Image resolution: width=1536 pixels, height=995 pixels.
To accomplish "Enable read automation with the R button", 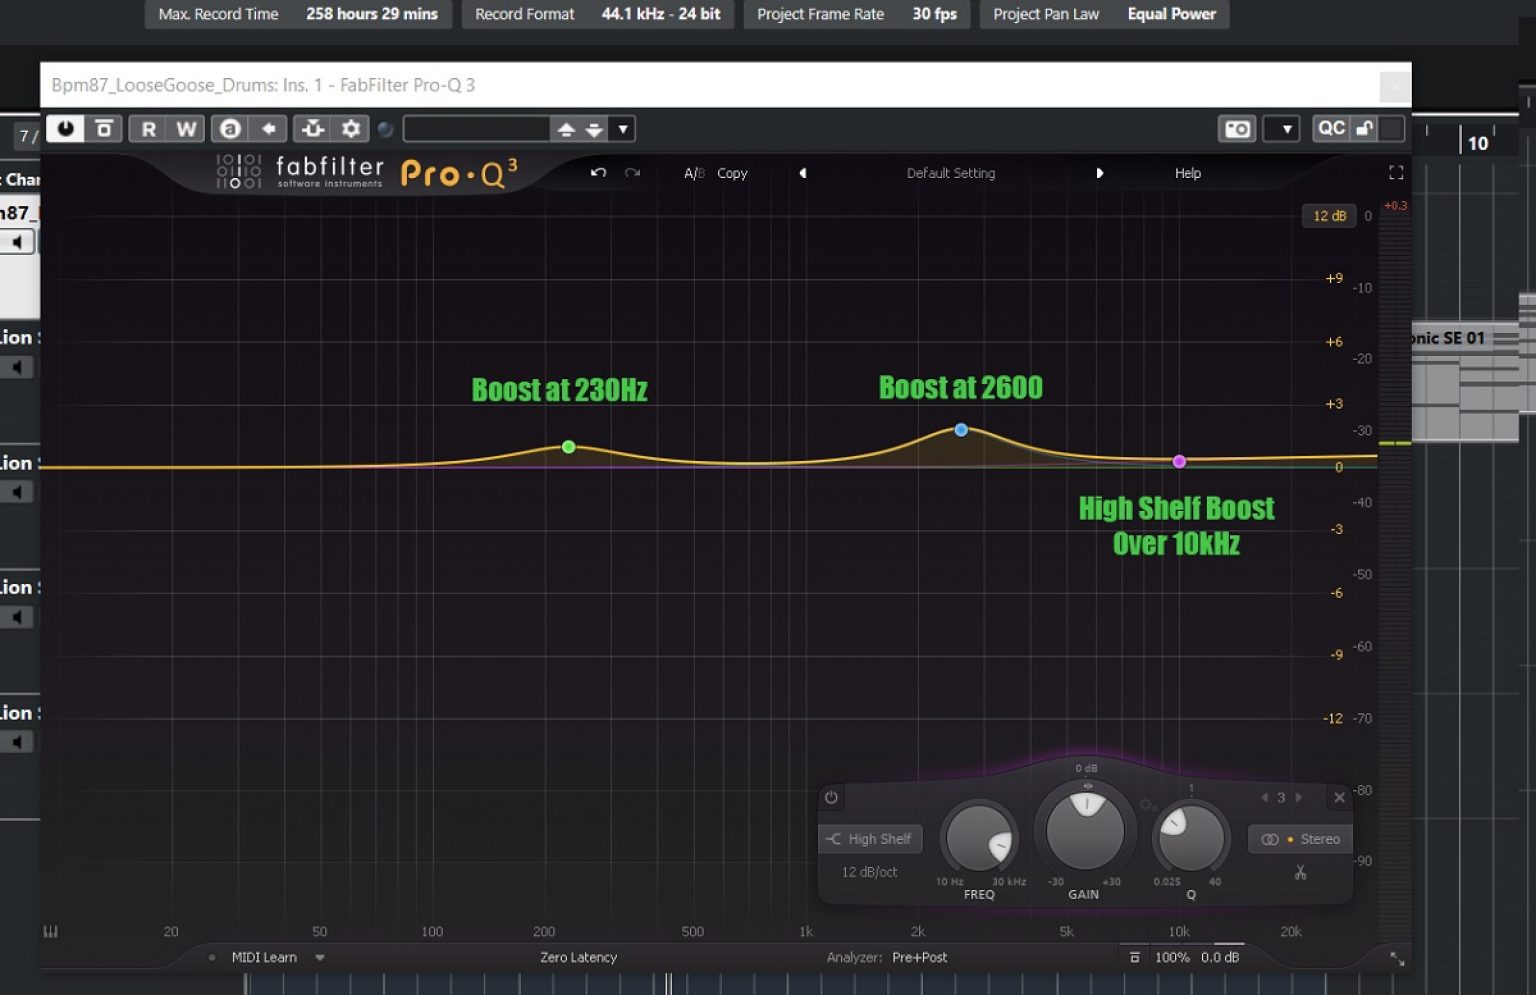I will [x=148, y=128].
